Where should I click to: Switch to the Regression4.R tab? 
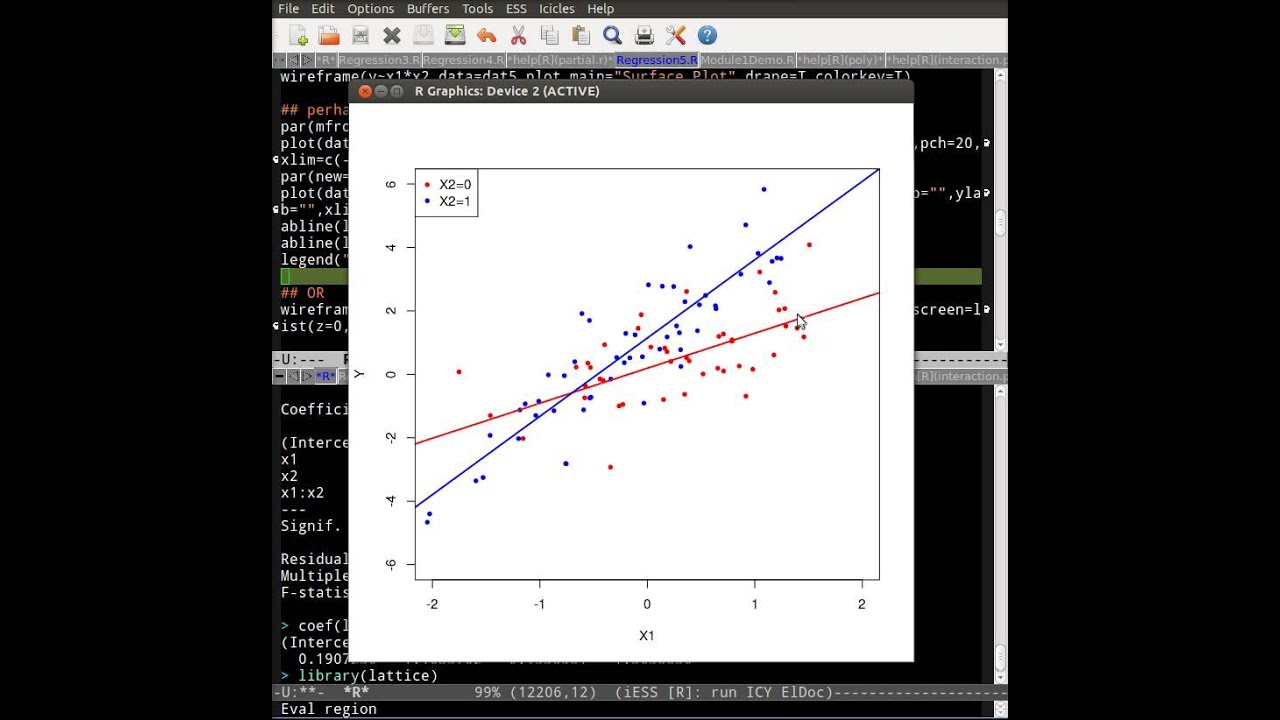coord(463,60)
